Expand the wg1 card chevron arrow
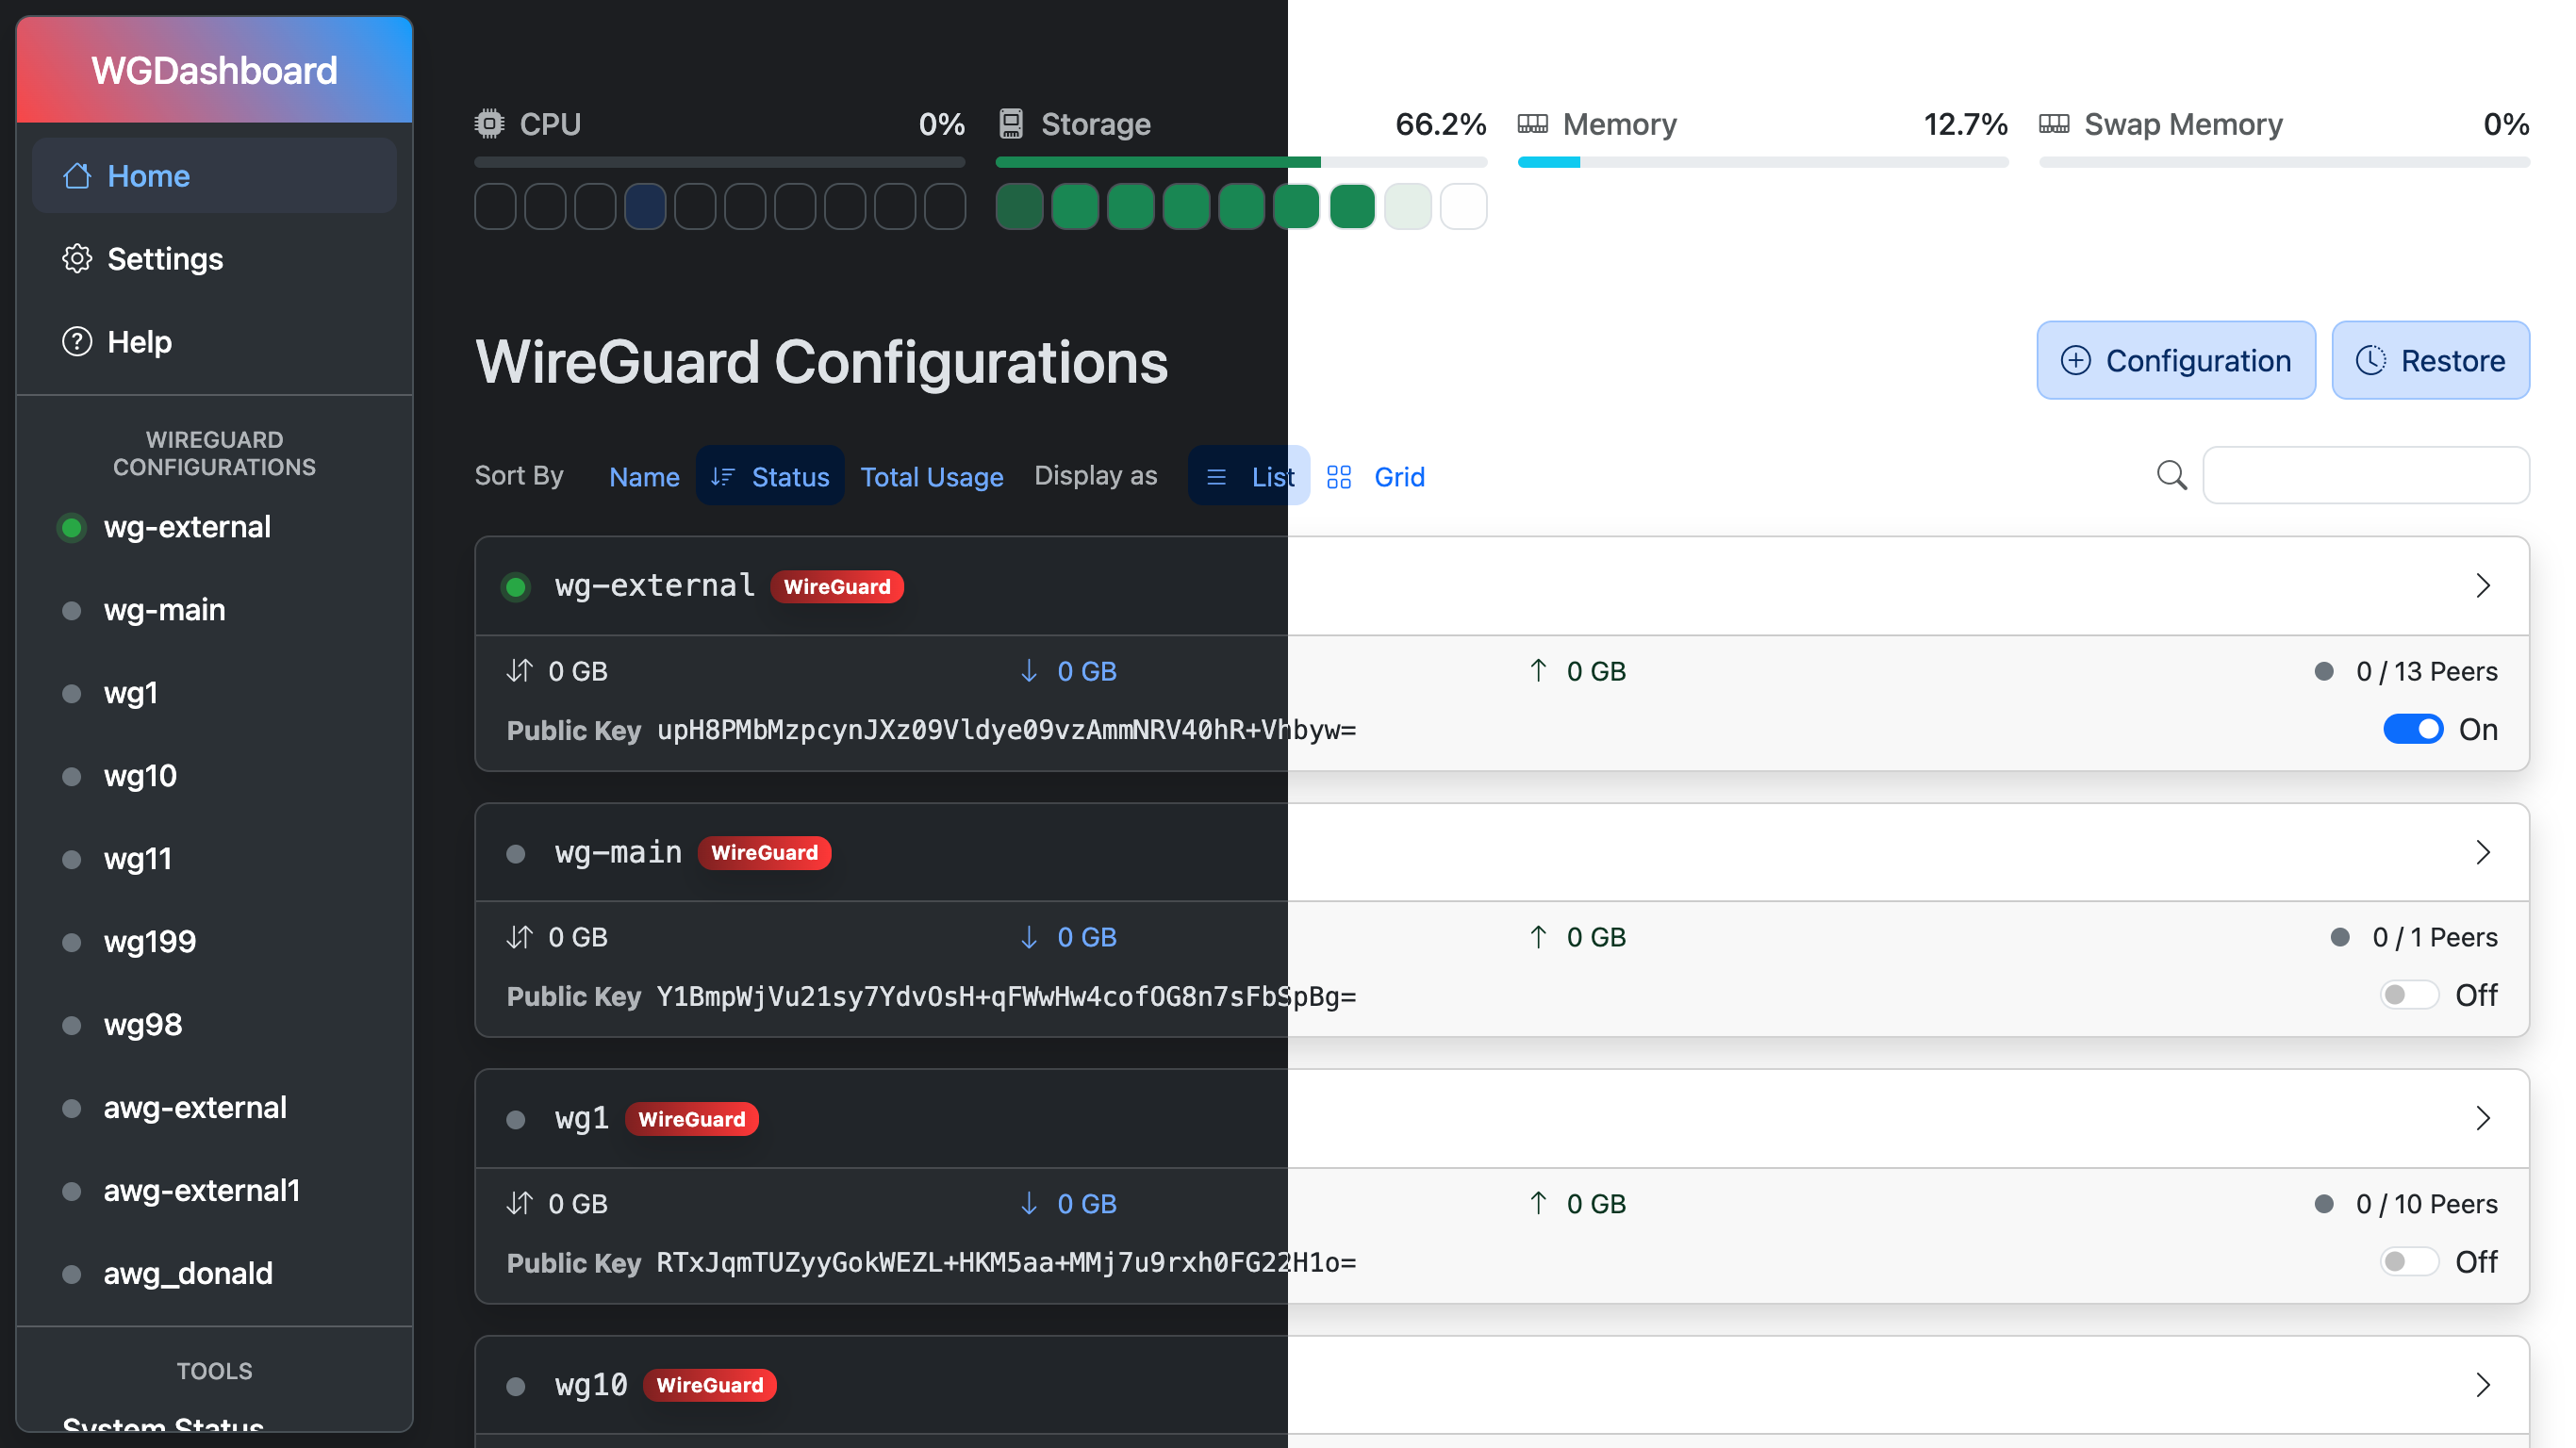This screenshot has height=1448, width=2576. 2482,1118
